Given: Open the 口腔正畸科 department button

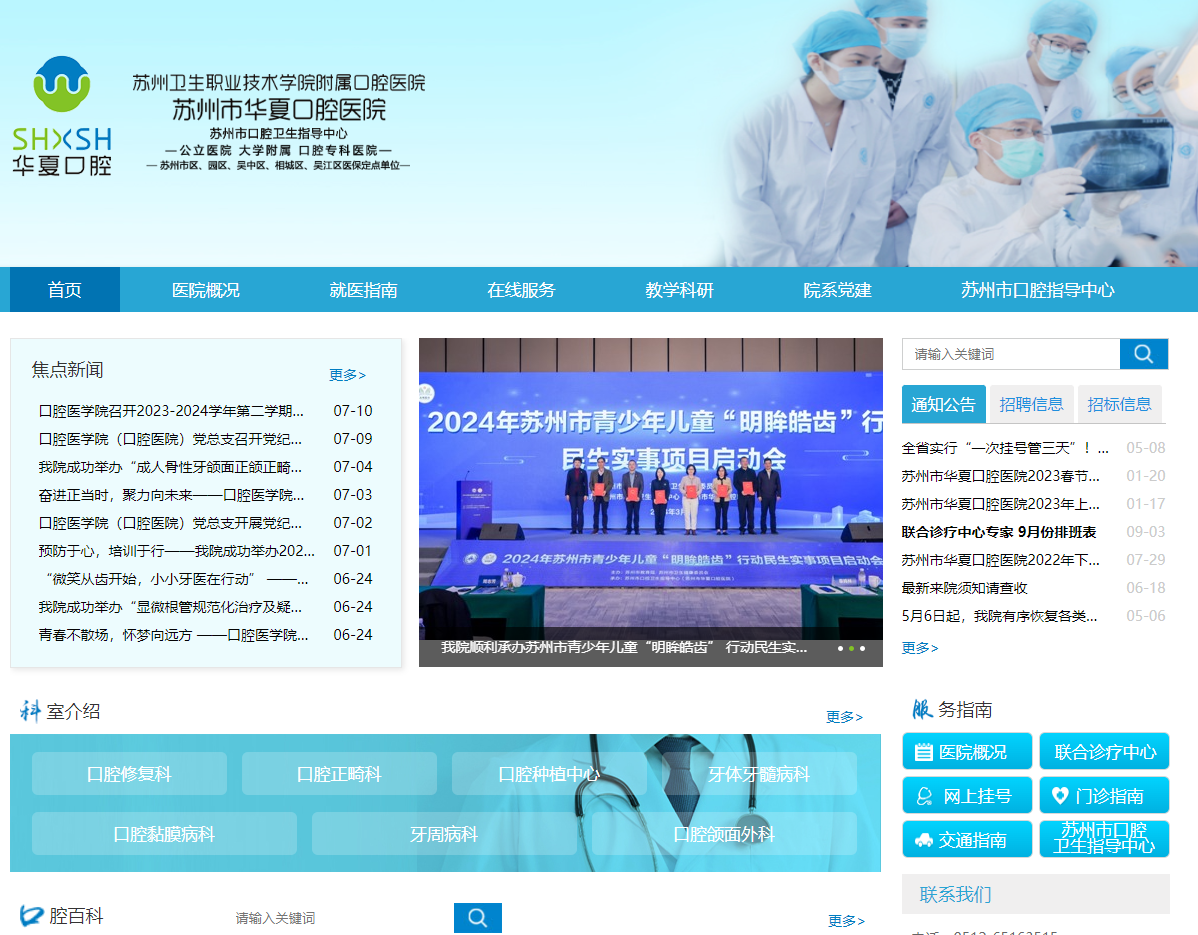Looking at the screenshot, I should [339, 774].
